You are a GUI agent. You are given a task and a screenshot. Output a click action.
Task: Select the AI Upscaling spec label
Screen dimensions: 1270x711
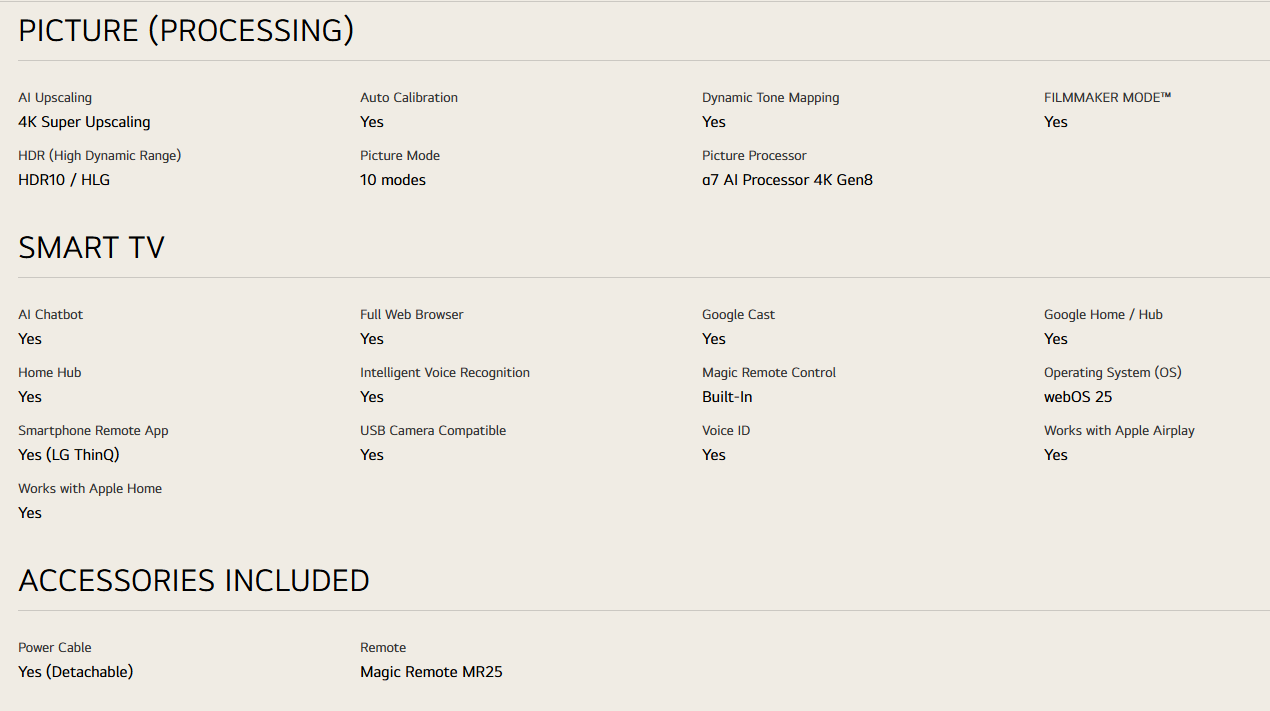(55, 98)
